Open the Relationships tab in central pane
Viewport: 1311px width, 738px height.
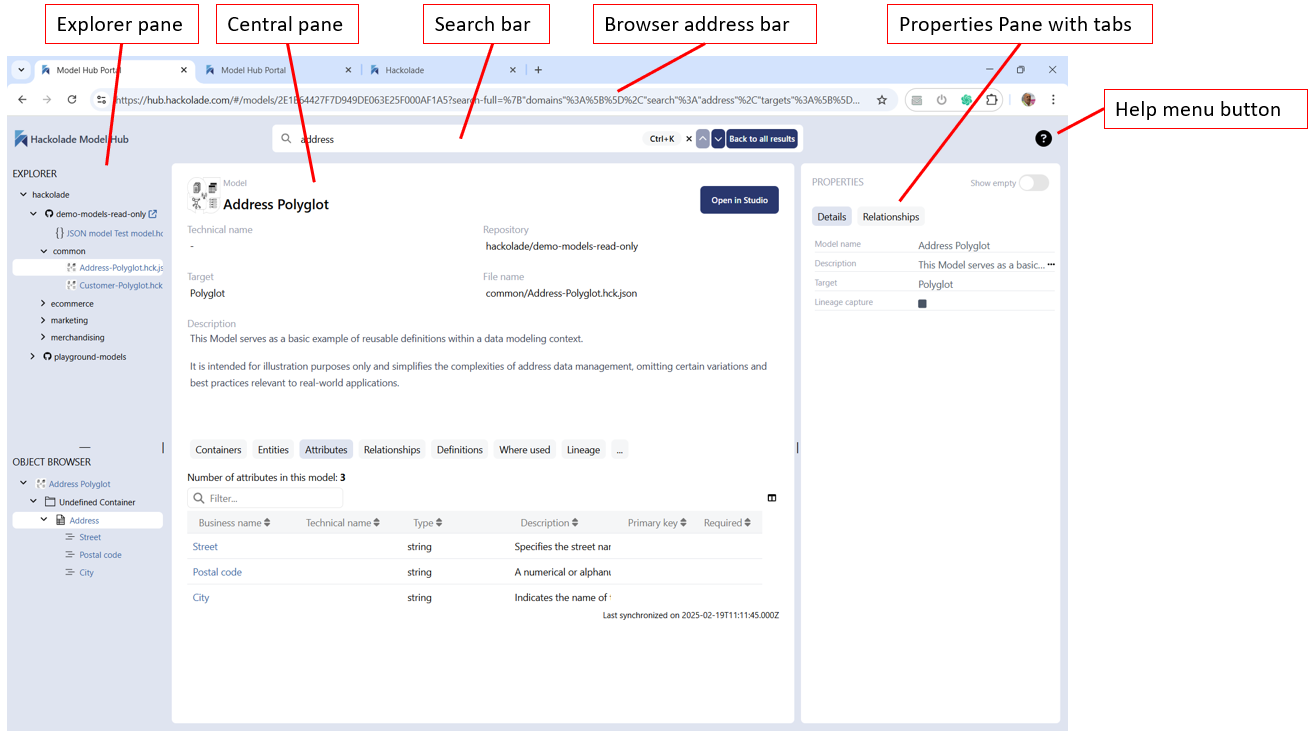pos(392,450)
